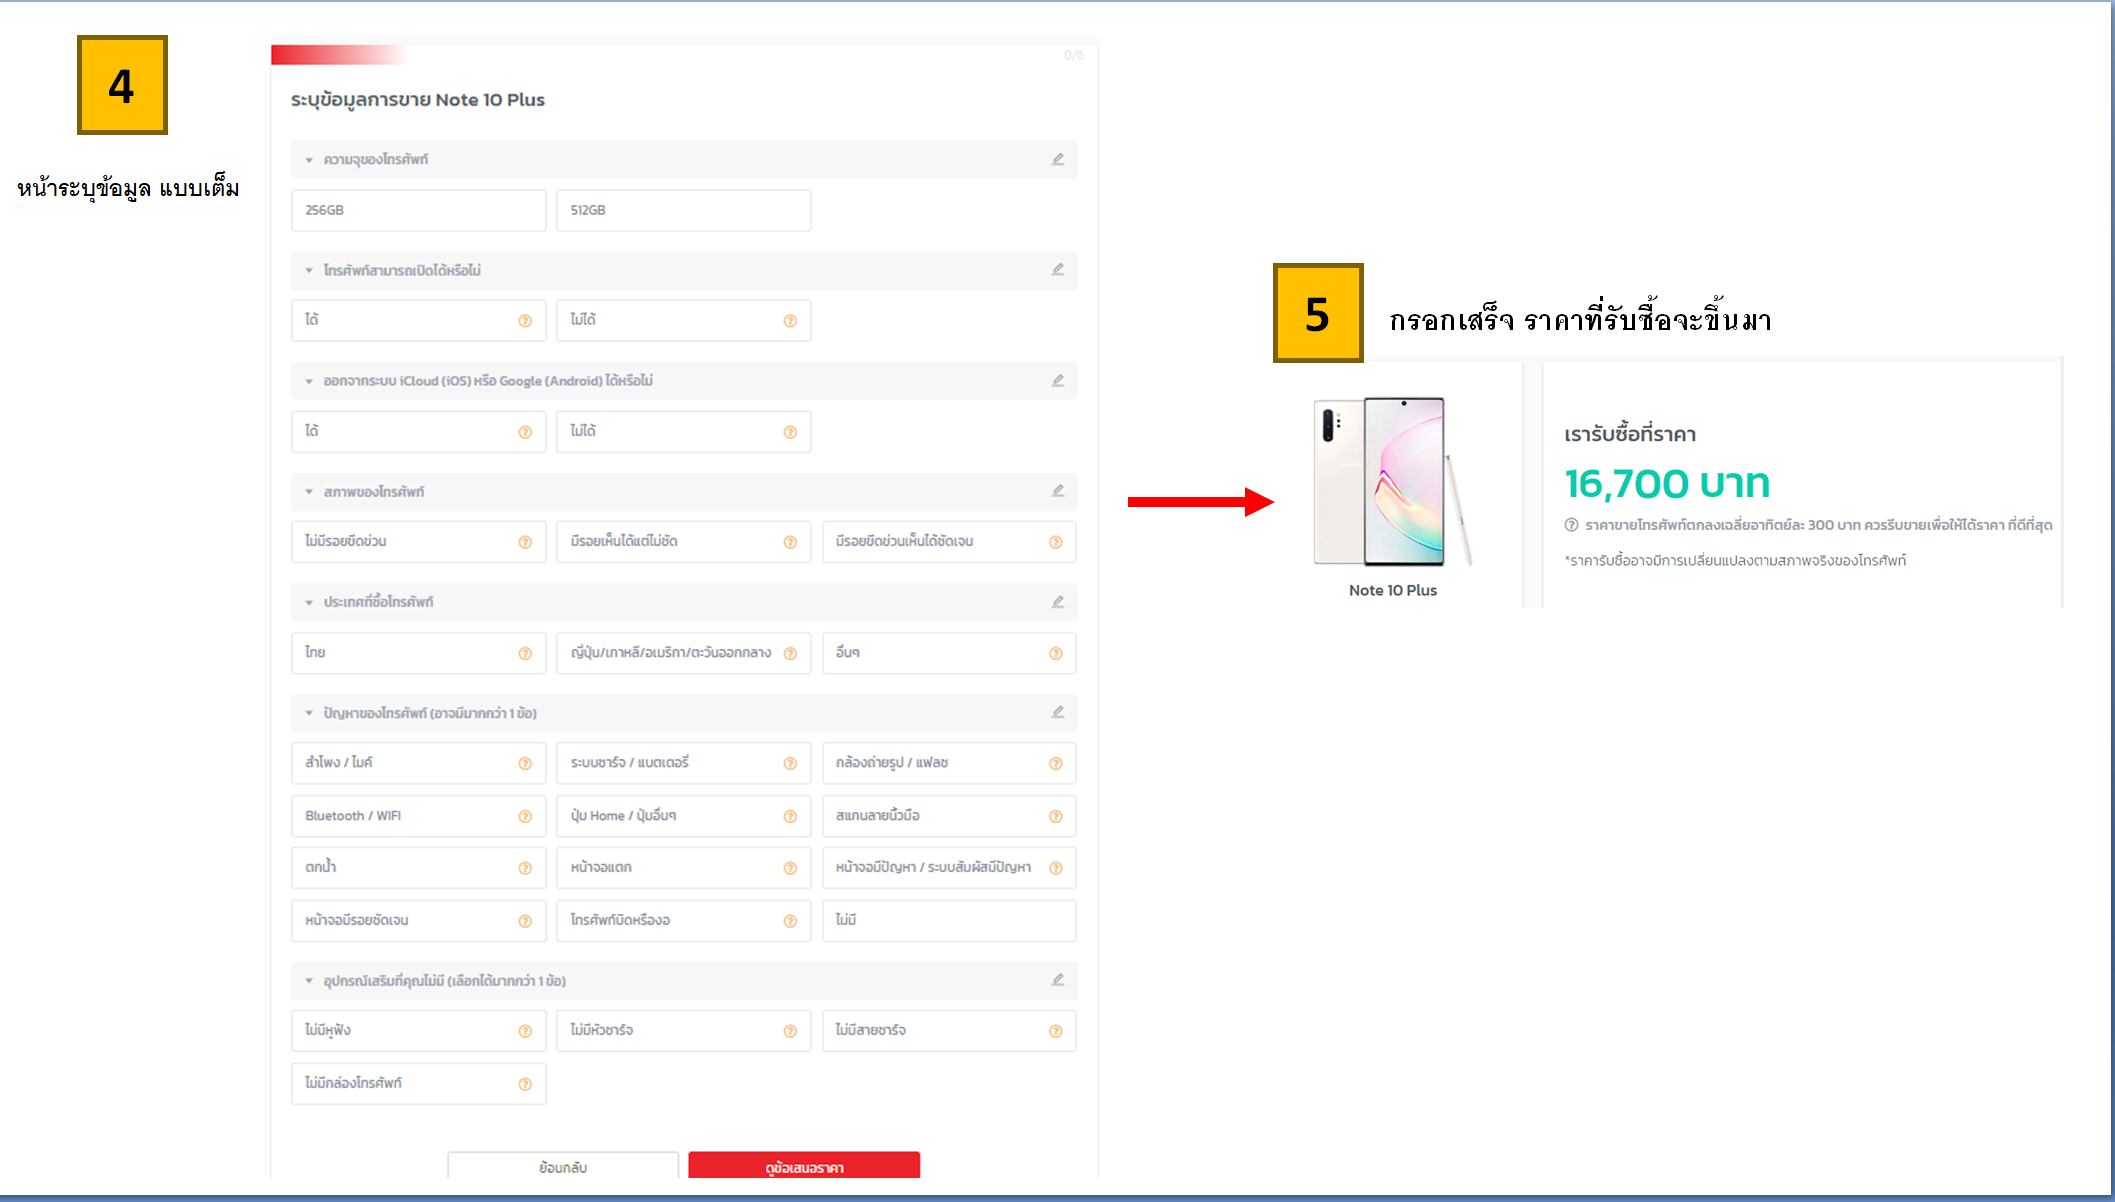The image size is (2115, 1202).
Task: Collapse the 'ประเทศที่ซื้อโทรศัพท์' section arrow
Action: coord(309,602)
